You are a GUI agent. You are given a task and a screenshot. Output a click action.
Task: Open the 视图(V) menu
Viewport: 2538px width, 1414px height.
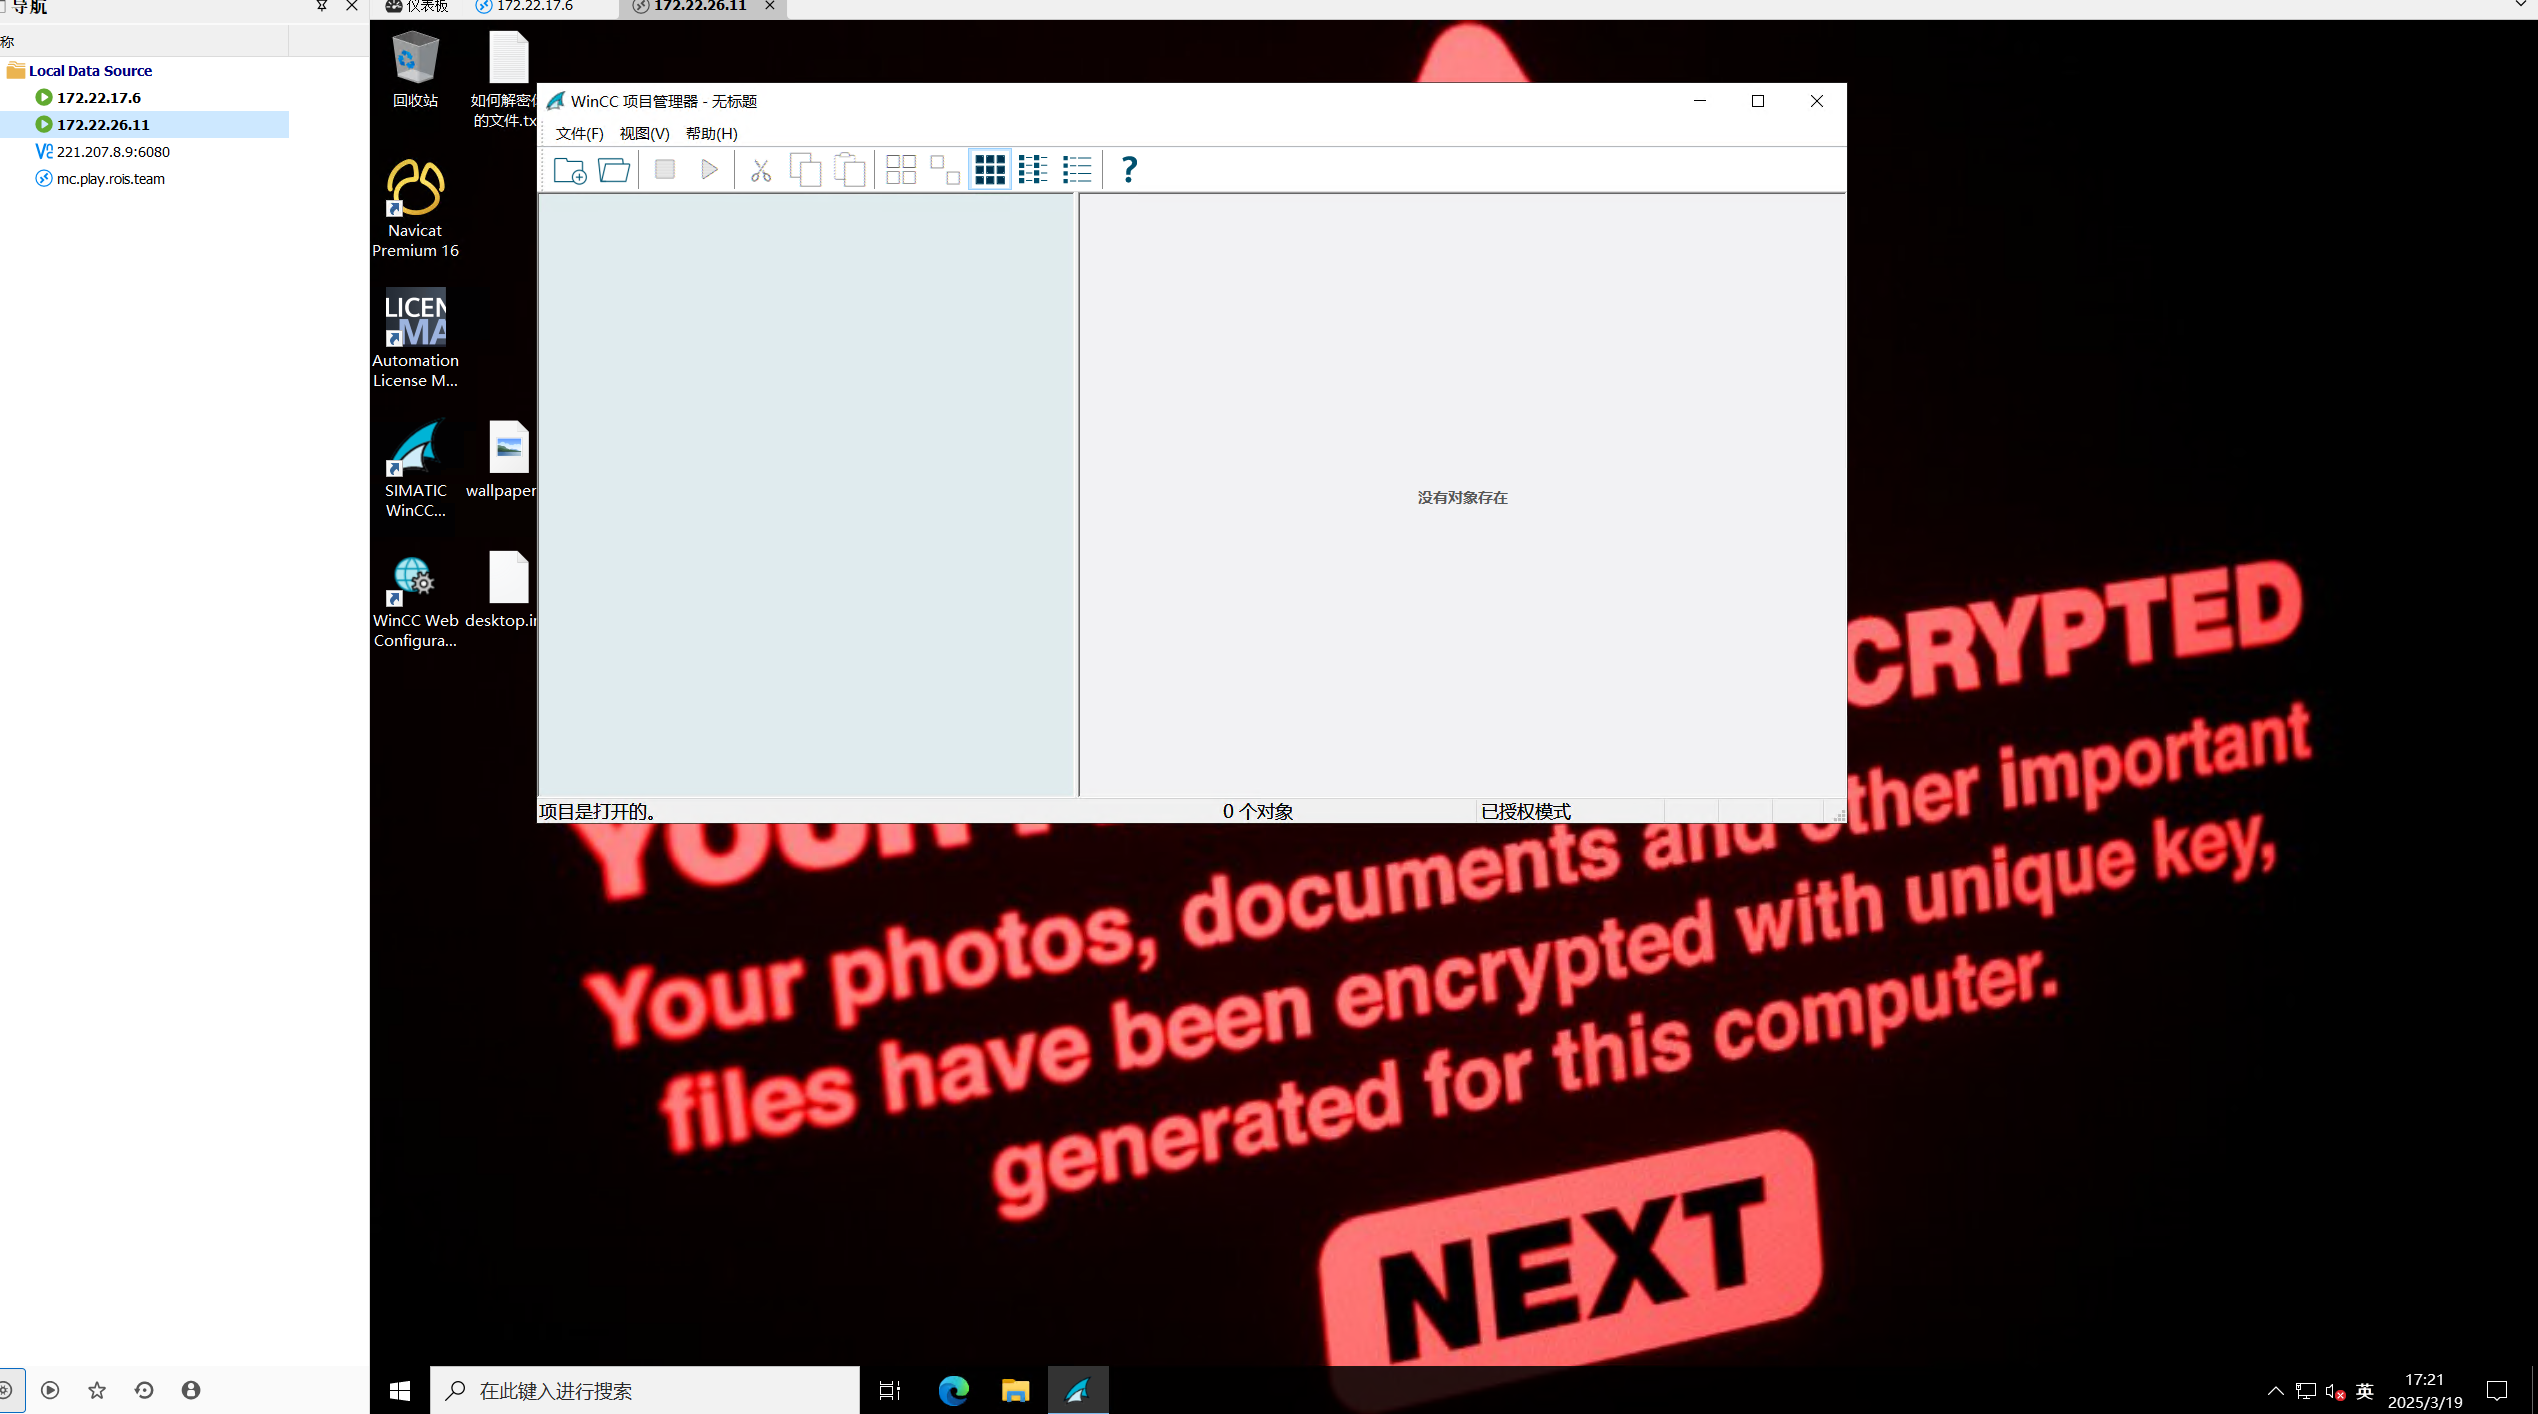pos(644,134)
